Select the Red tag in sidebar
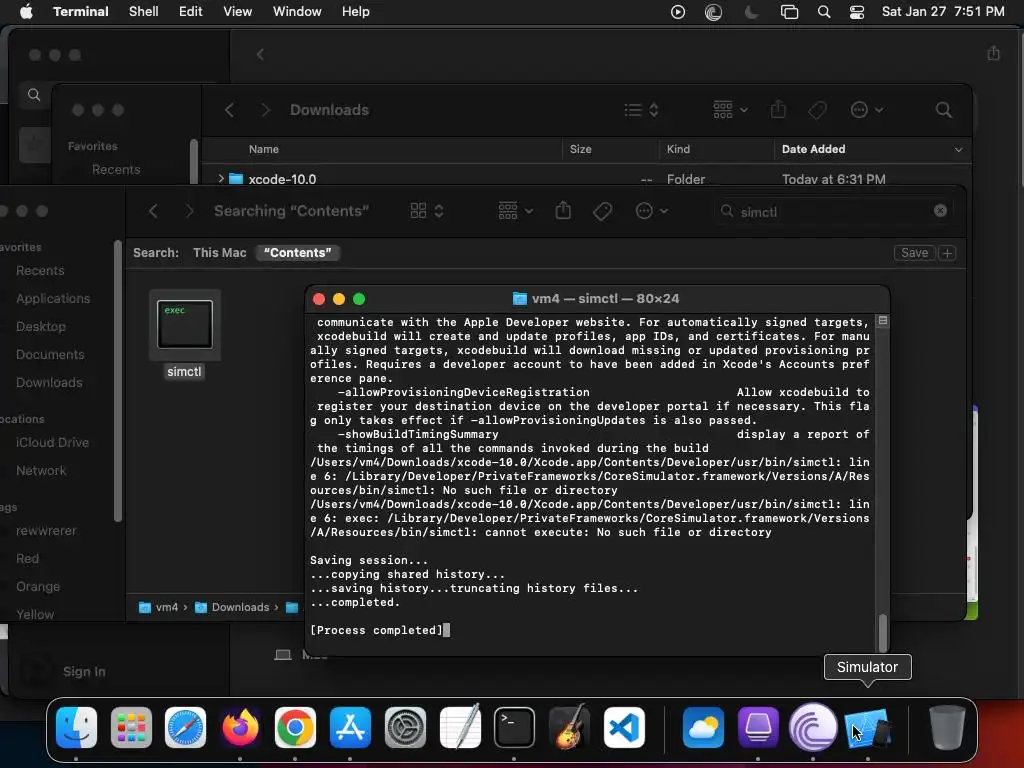The height and width of the screenshot is (768, 1024). tap(27, 559)
